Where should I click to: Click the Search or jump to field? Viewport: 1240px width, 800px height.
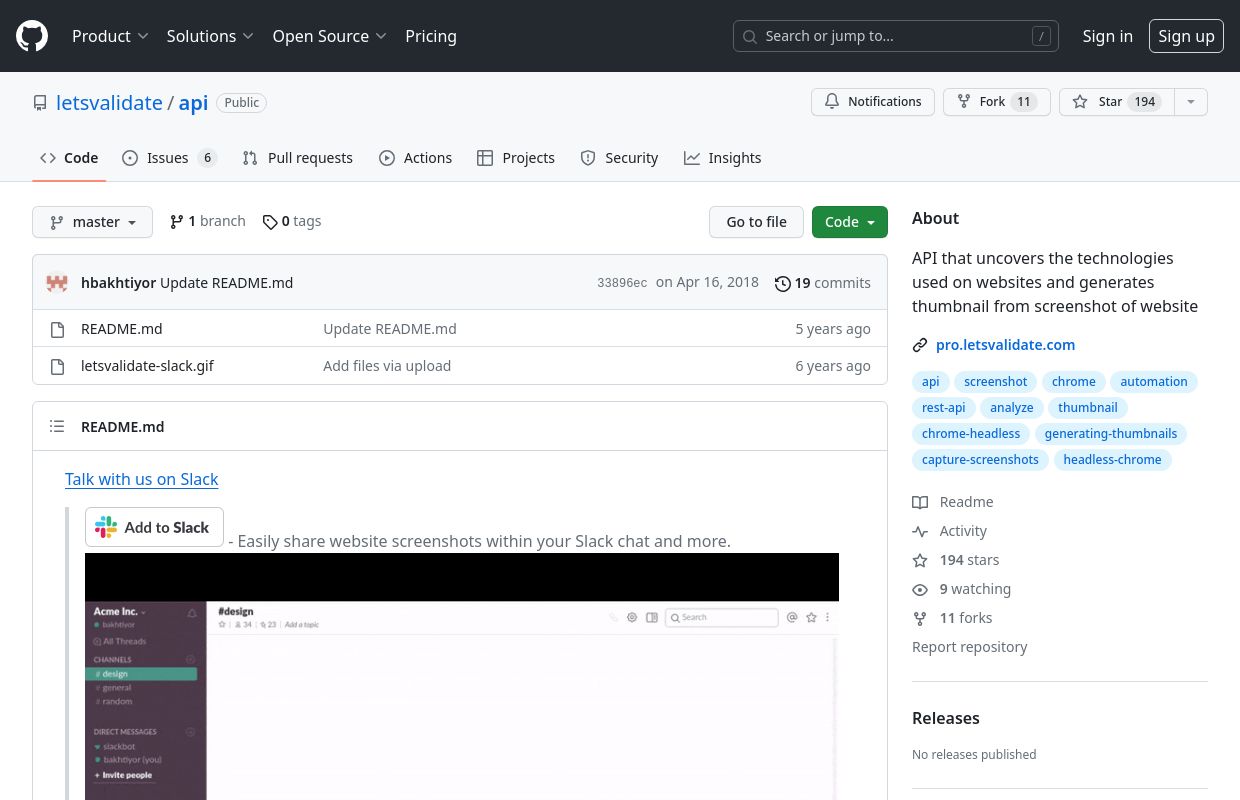896,36
